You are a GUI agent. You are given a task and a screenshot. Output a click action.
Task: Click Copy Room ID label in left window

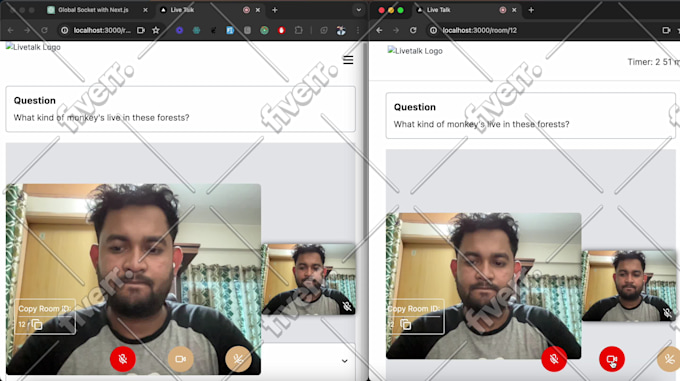tap(44, 309)
